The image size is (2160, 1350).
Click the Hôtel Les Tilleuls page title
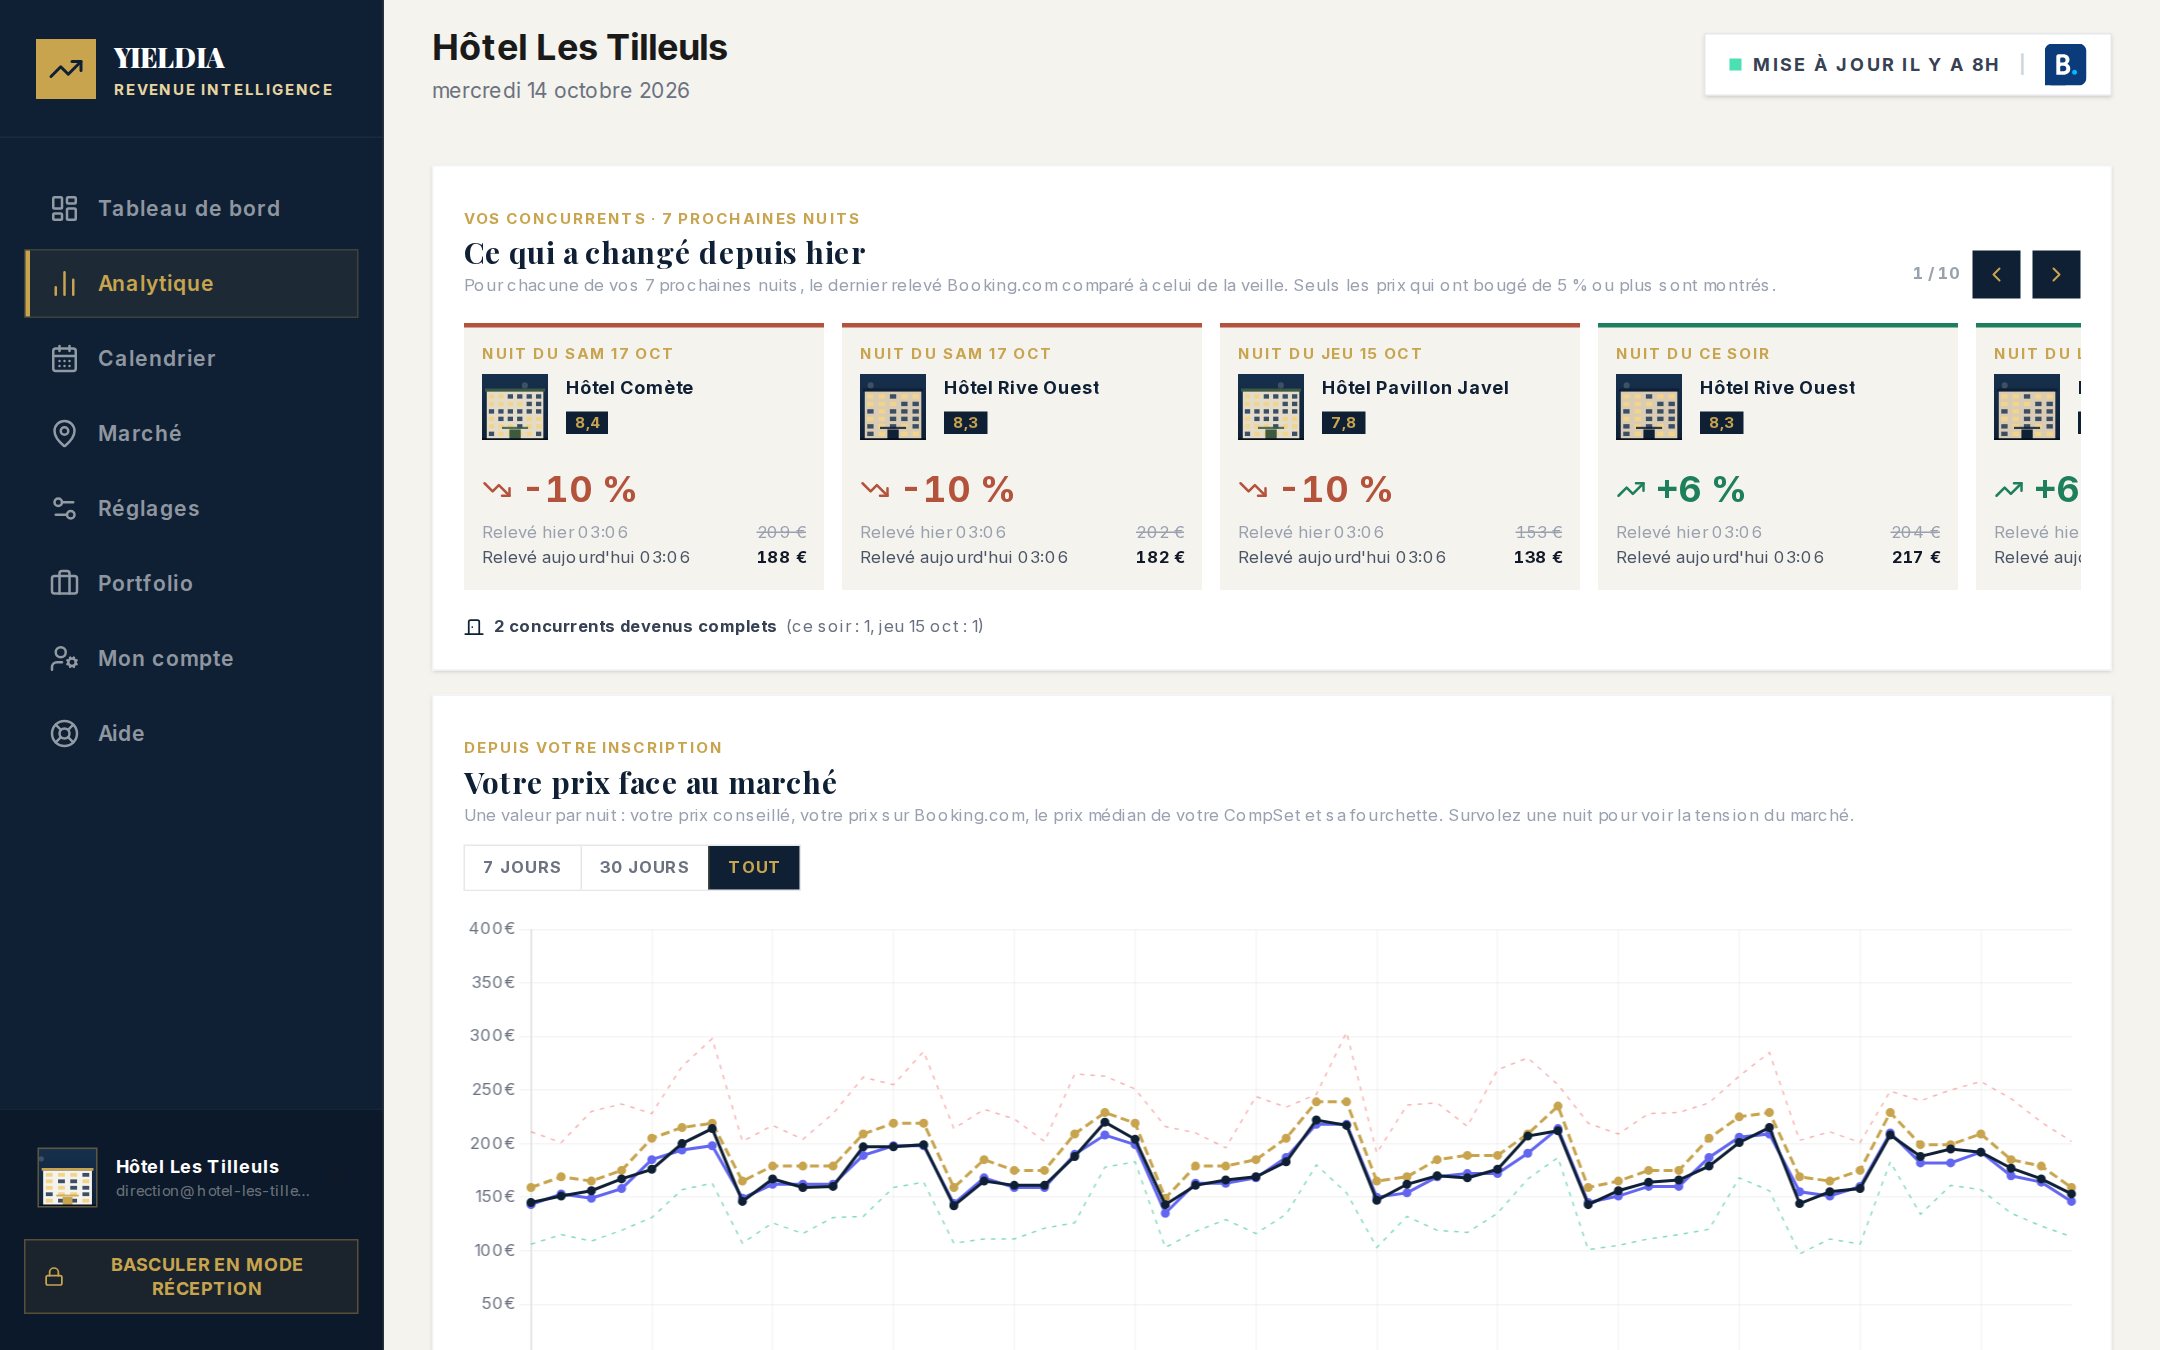coord(580,47)
